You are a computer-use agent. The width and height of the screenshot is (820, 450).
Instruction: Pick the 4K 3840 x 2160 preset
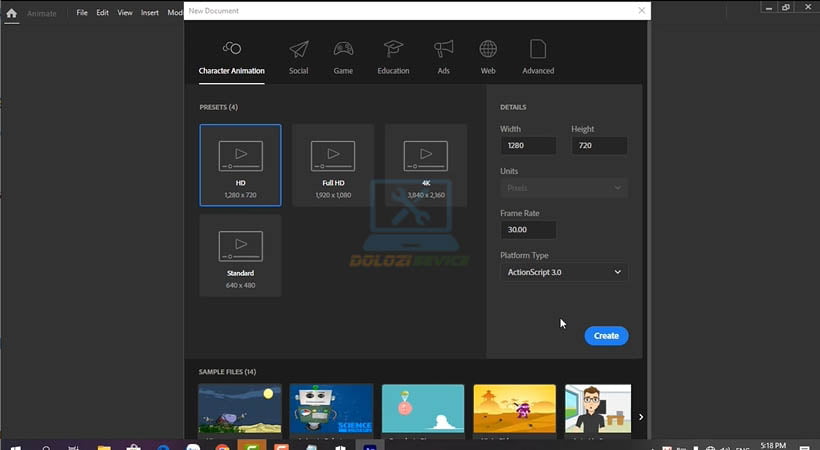pos(426,165)
